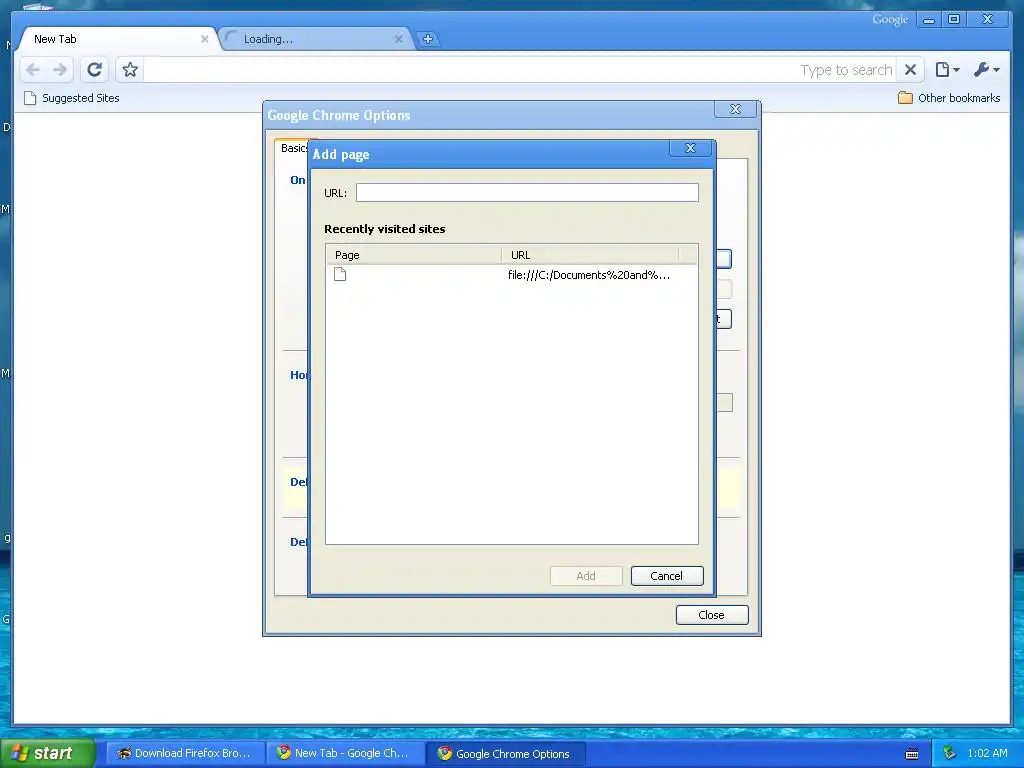Close the Google Chrome Options window with X
The width and height of the screenshot is (1024, 768).
click(735, 109)
